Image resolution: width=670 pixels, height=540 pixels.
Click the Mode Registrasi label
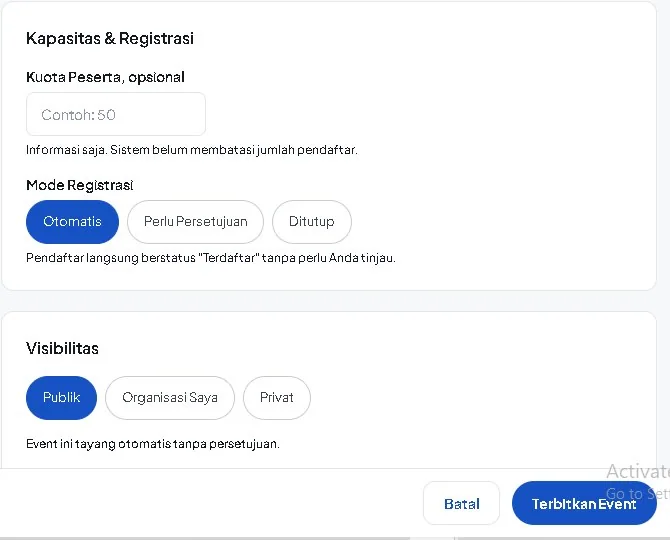(x=79, y=185)
